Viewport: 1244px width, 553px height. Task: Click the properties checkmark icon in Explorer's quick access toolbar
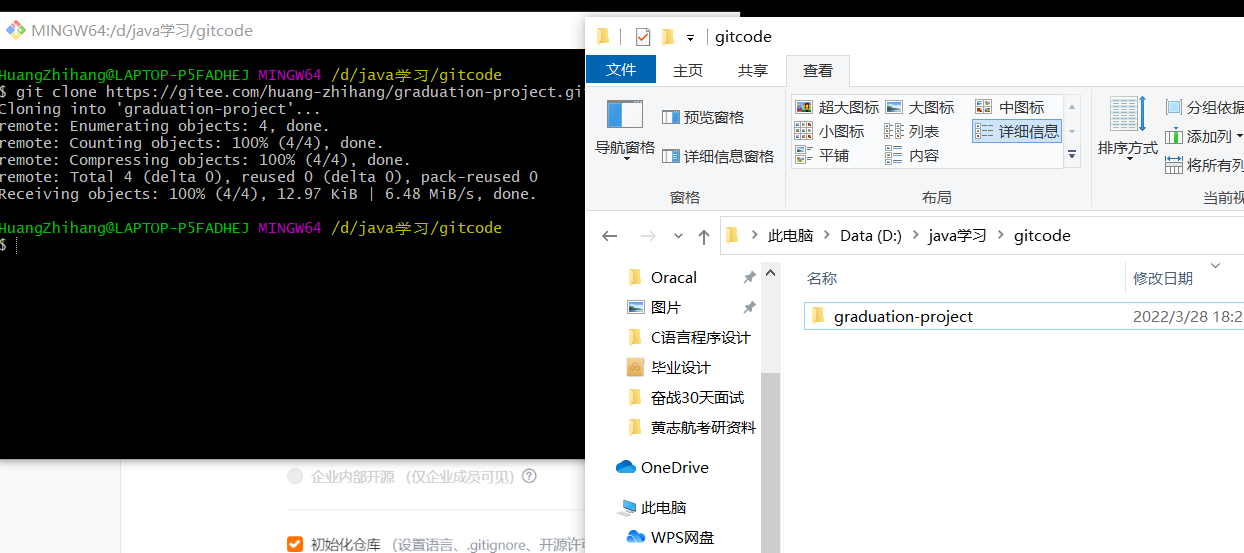(x=643, y=37)
